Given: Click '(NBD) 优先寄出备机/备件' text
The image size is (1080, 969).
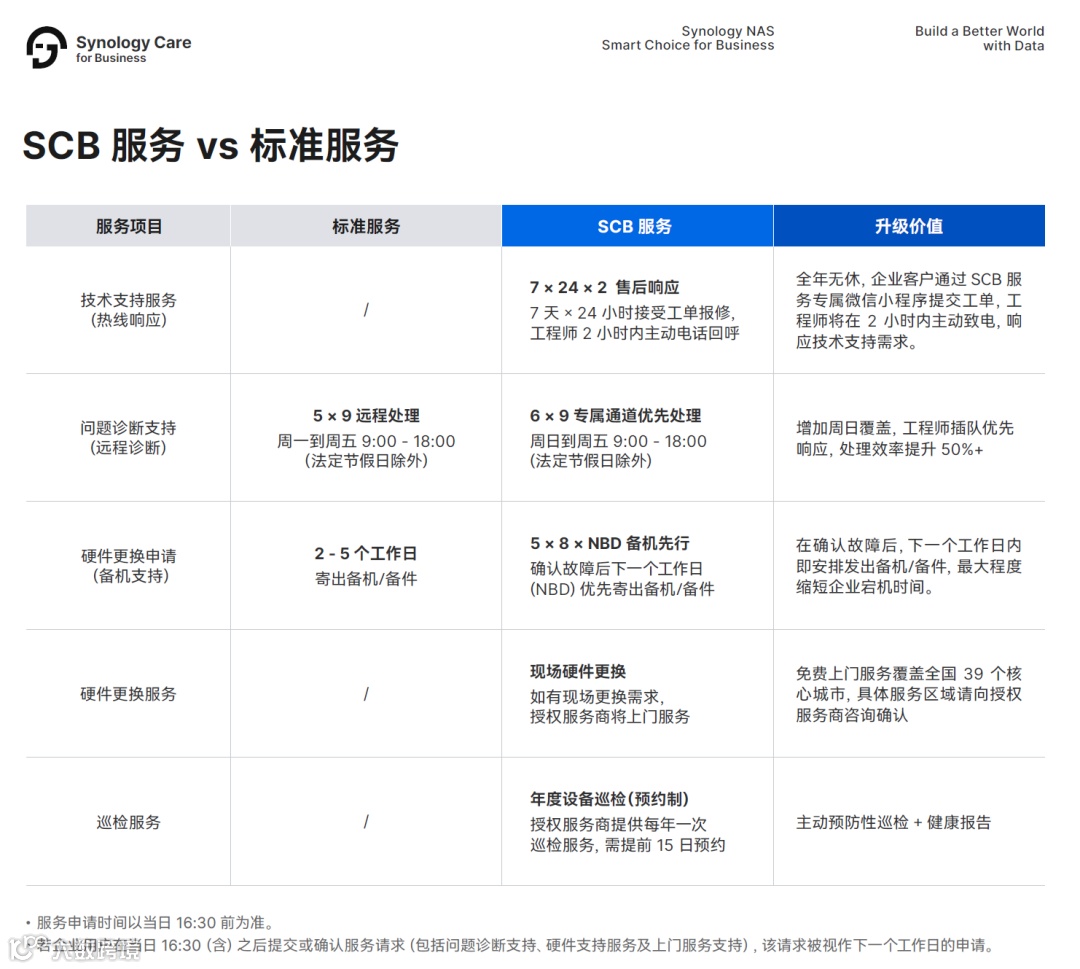Looking at the screenshot, I should [x=622, y=589].
